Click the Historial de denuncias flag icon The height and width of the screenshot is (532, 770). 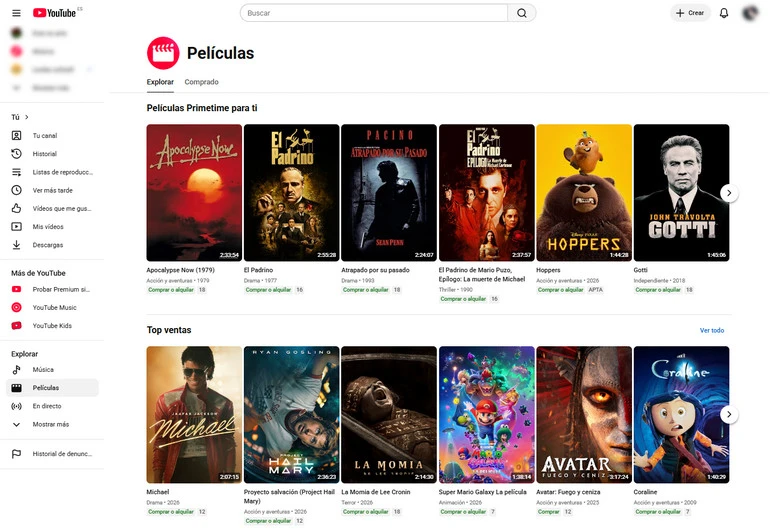[16, 454]
